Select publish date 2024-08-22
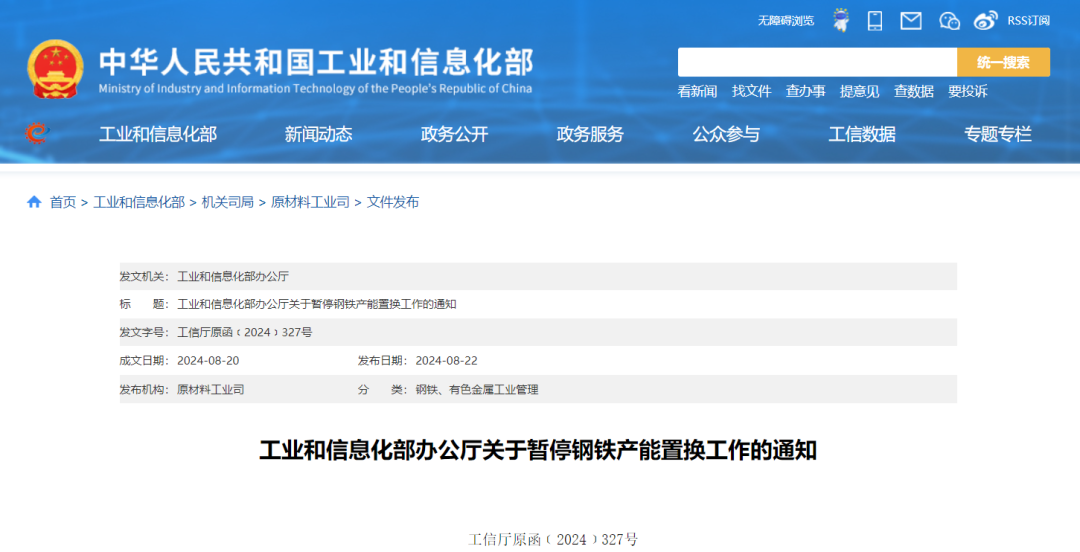The image size is (1080, 552). pyautogui.click(x=446, y=360)
